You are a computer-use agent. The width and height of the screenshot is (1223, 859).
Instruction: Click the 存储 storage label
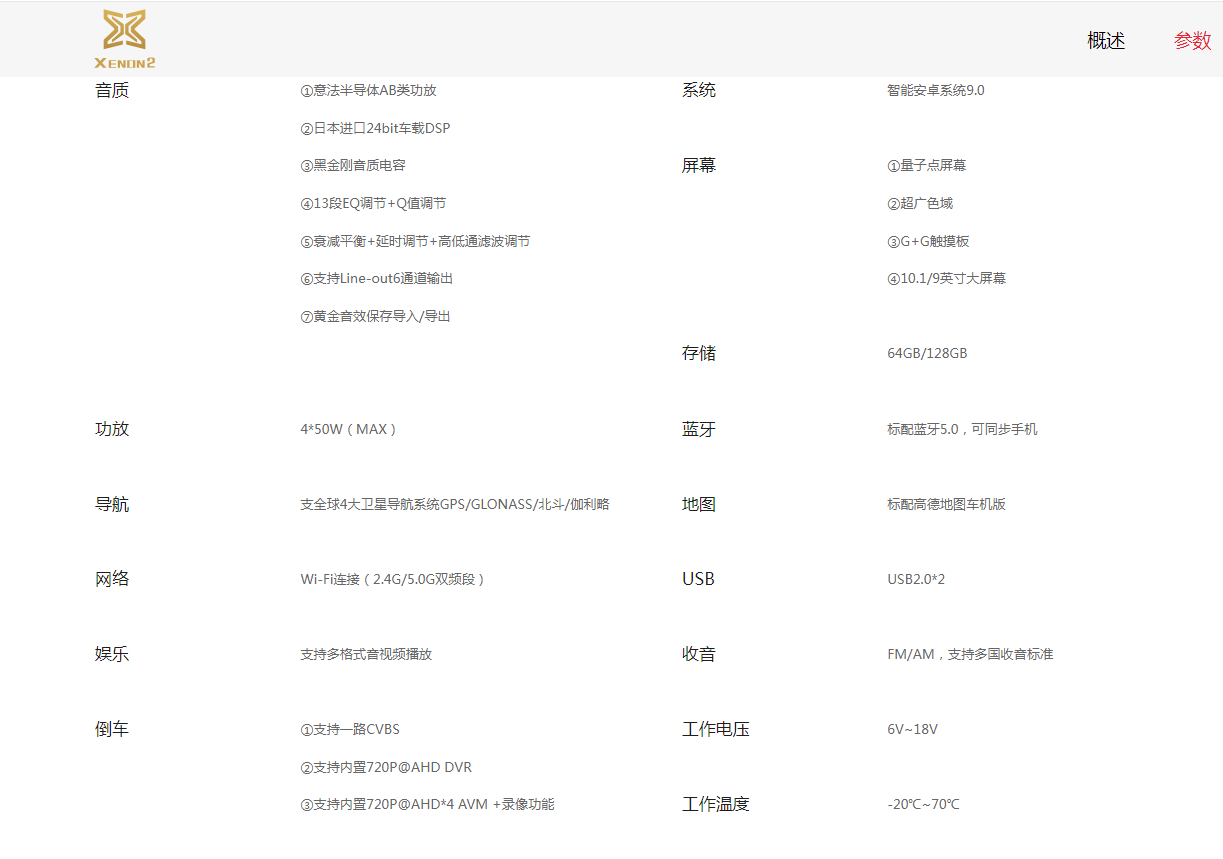pyautogui.click(x=698, y=353)
